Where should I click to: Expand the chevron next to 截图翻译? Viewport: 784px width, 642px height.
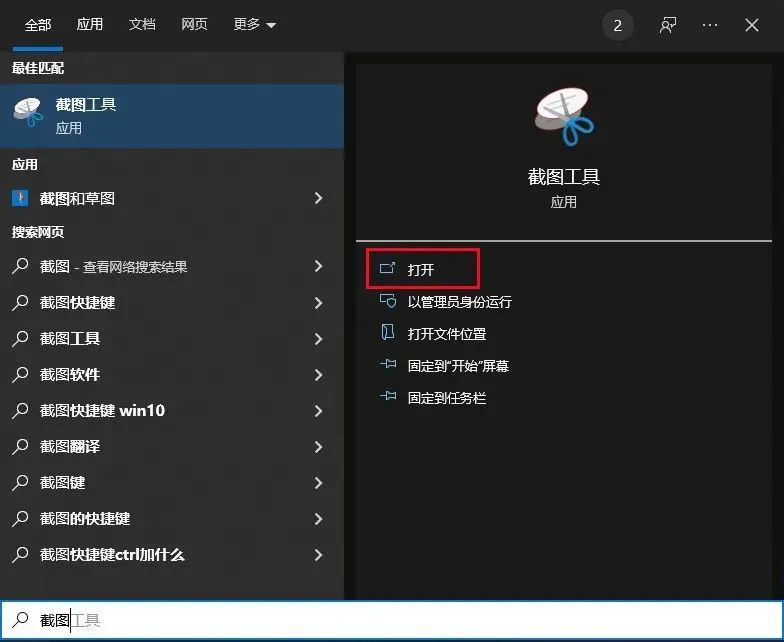point(318,447)
